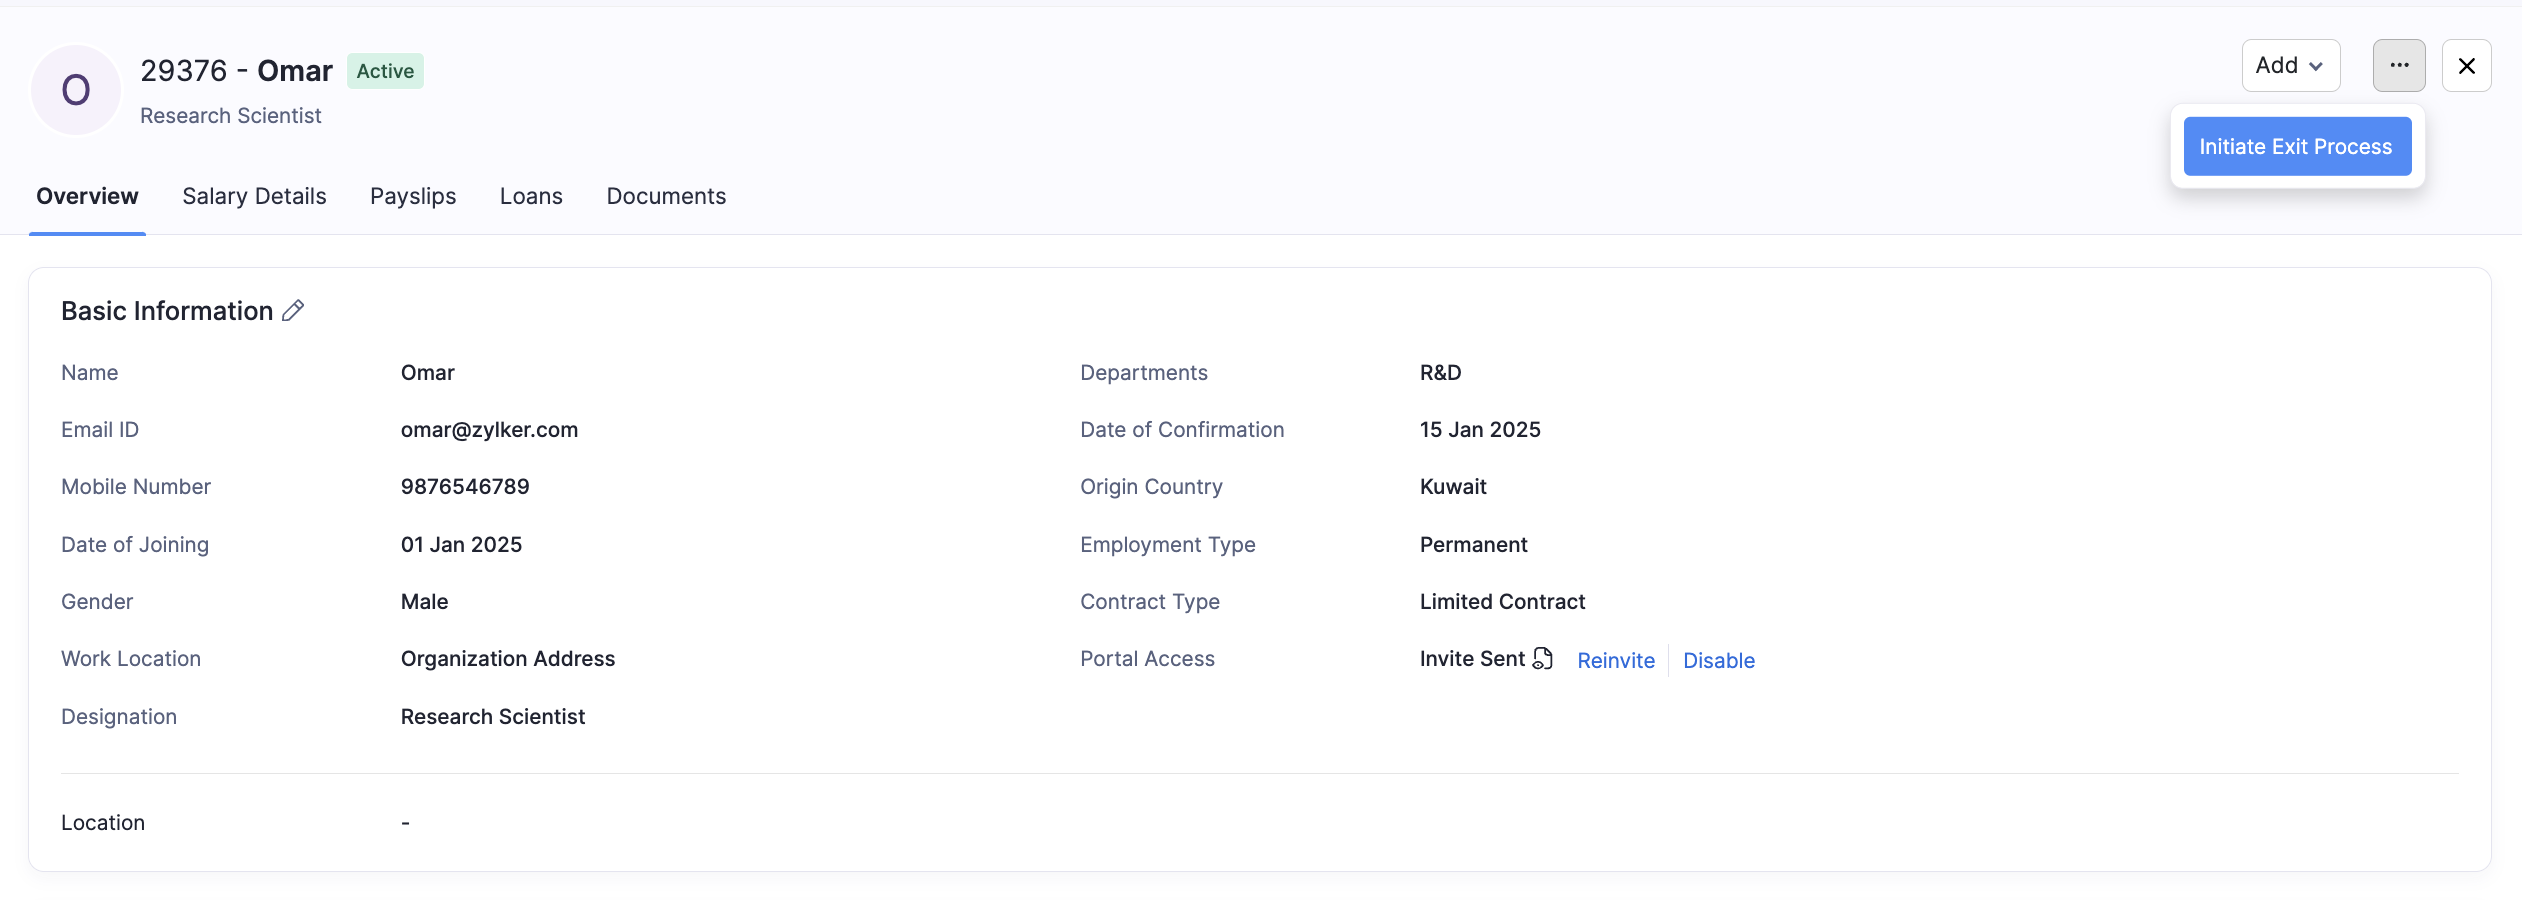Click the Limited Contract value
The height and width of the screenshot is (900, 2522).
click(x=1502, y=602)
